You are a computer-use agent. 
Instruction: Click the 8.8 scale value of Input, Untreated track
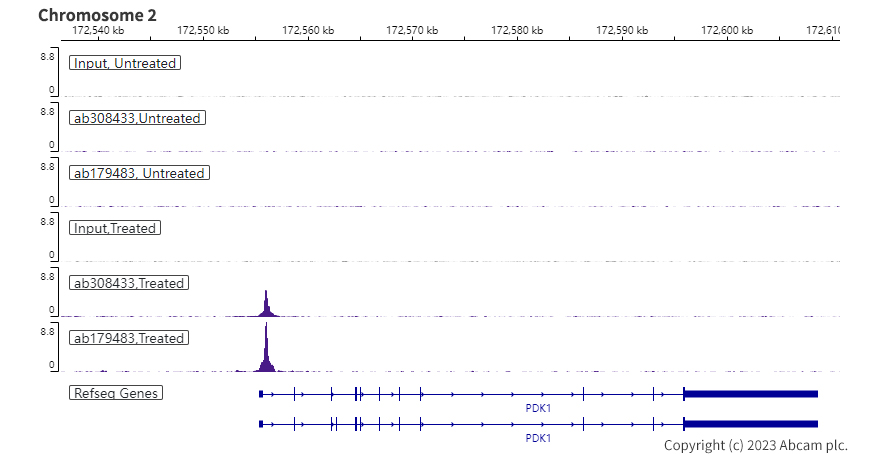[x=47, y=57]
